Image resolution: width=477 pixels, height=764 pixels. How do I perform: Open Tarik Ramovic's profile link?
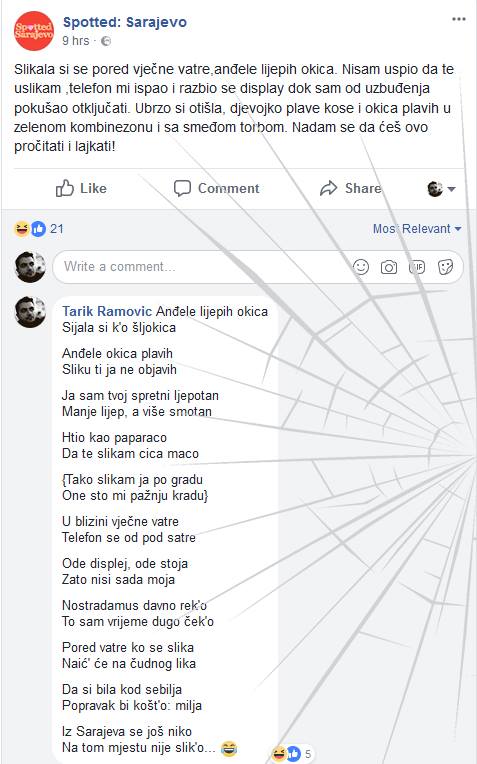point(107,311)
